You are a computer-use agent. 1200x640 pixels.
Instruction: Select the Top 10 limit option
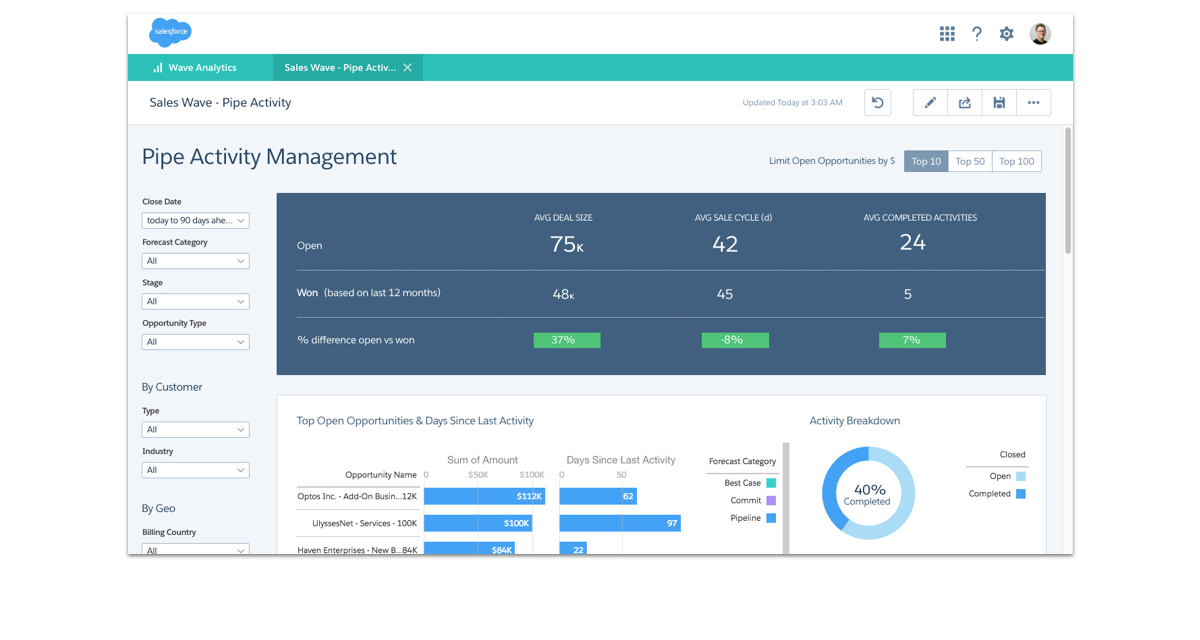[926, 161]
